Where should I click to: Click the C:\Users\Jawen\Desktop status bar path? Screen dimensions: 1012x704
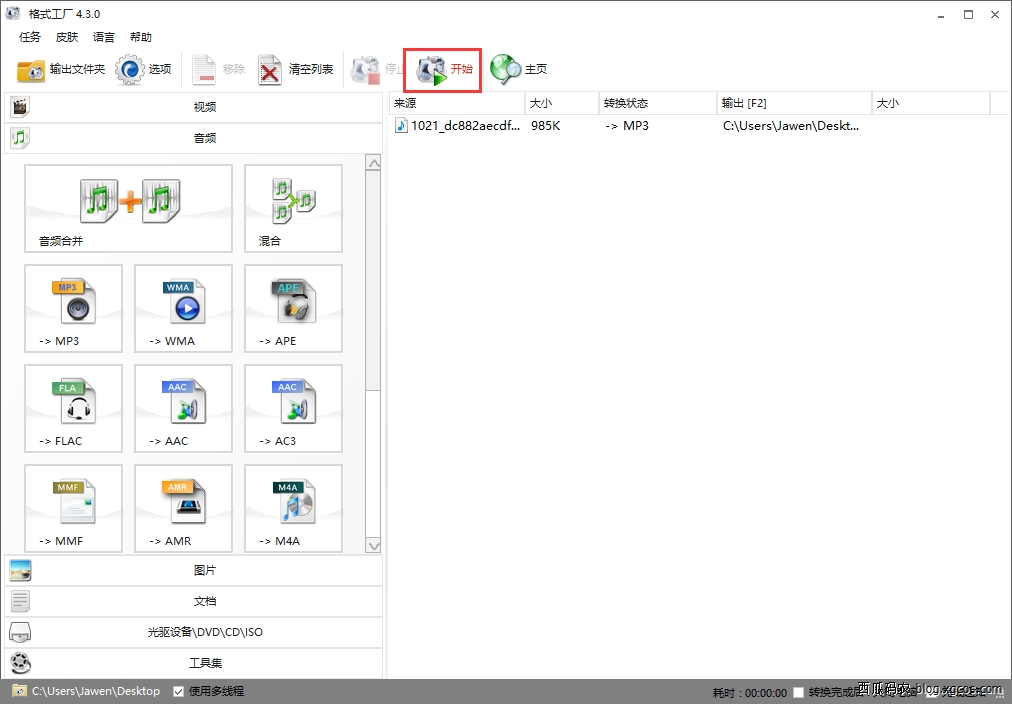[96, 691]
